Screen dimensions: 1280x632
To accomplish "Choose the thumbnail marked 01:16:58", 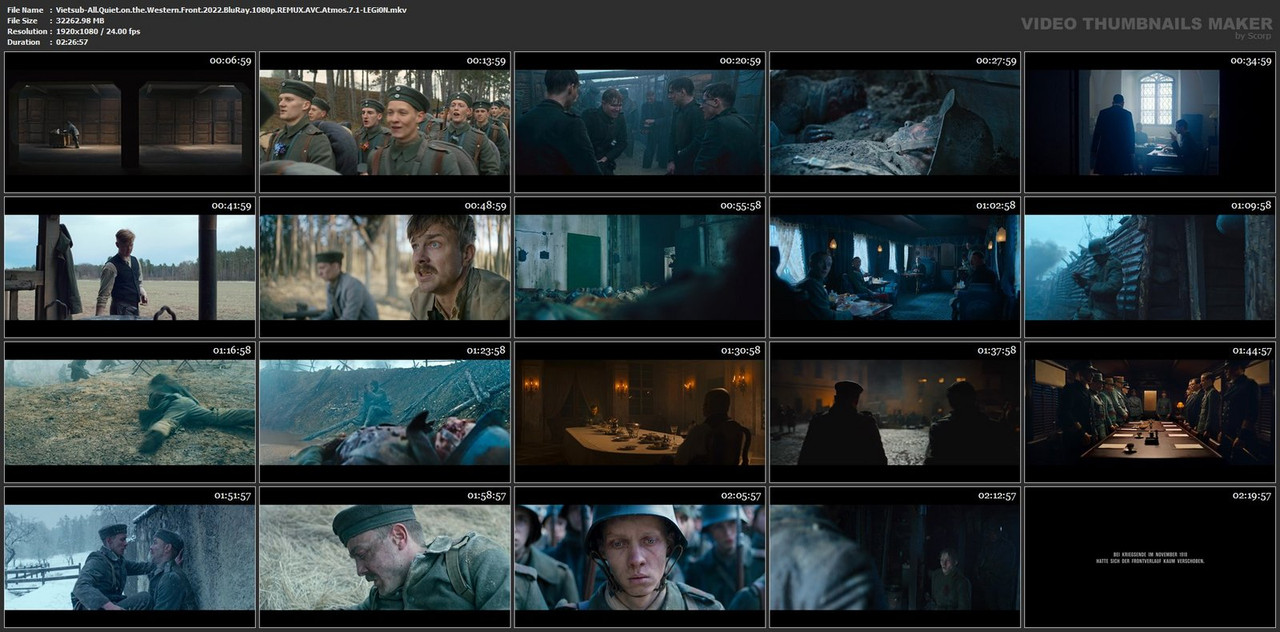I will [130, 412].
